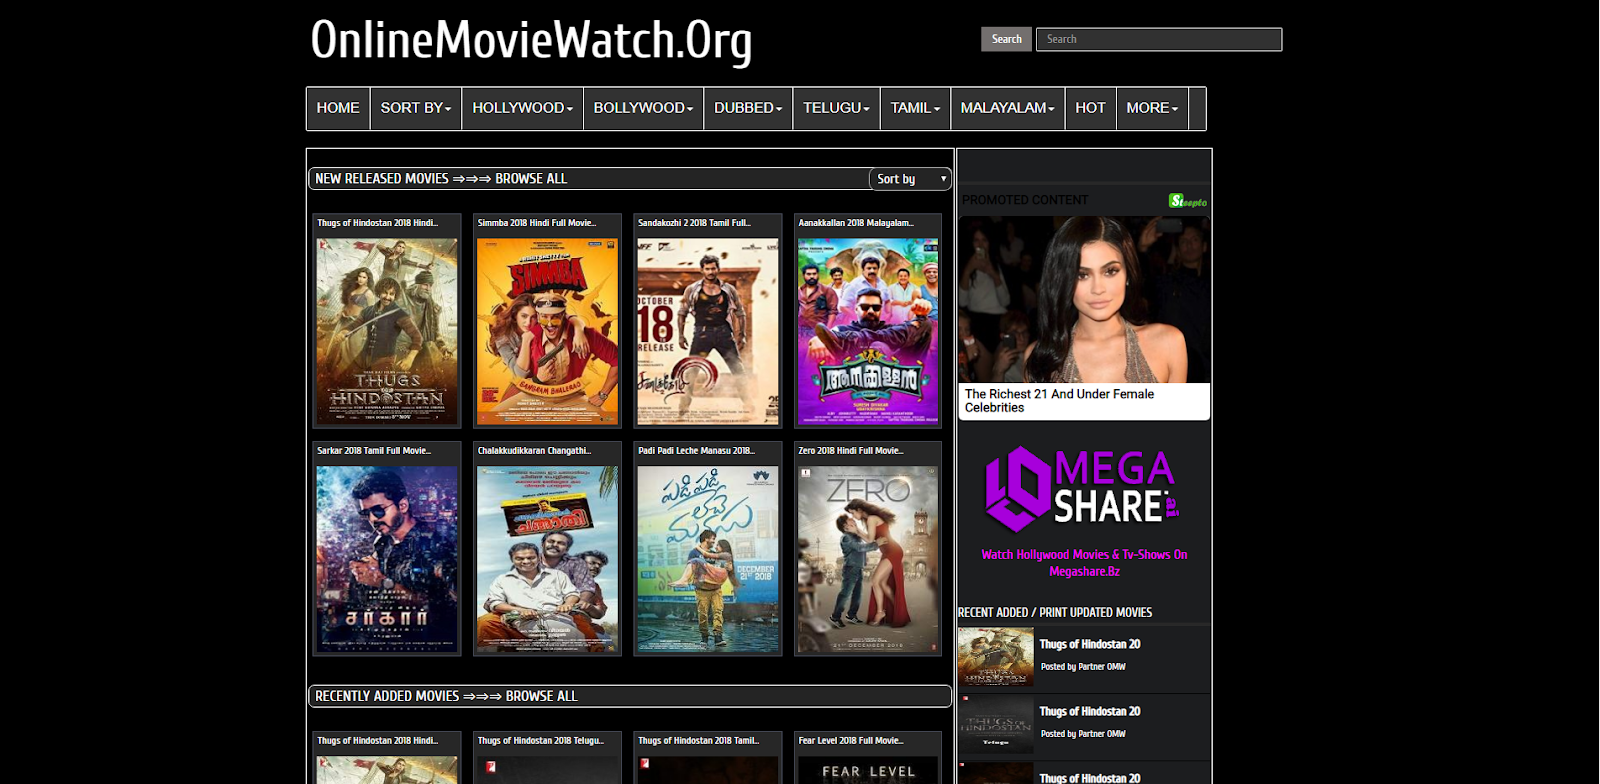Screen dimensions: 1600x784
Task: Click title 'Padi Padi Leche Manasu 2018..'
Action: coord(697,451)
